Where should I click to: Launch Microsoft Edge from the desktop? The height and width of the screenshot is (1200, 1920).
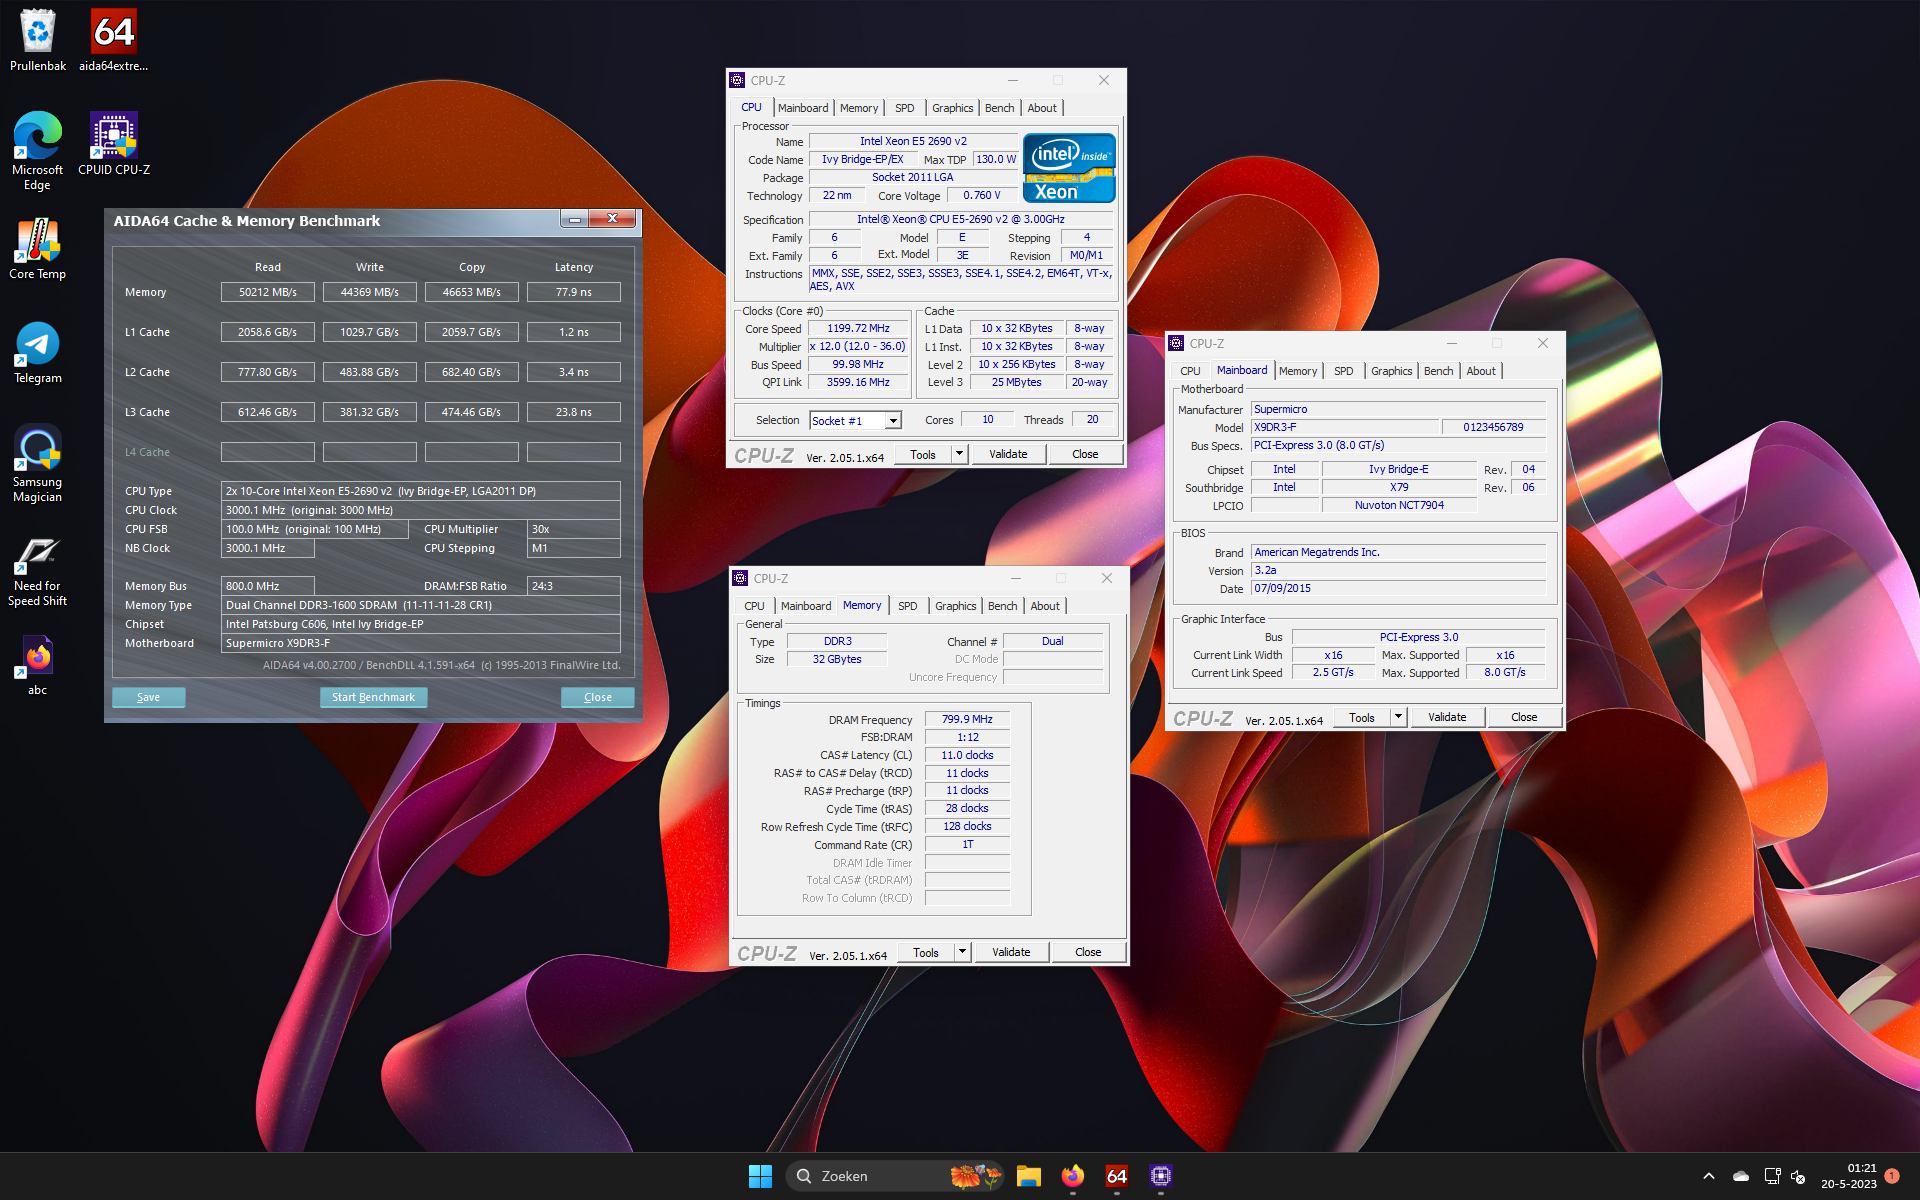[x=38, y=150]
